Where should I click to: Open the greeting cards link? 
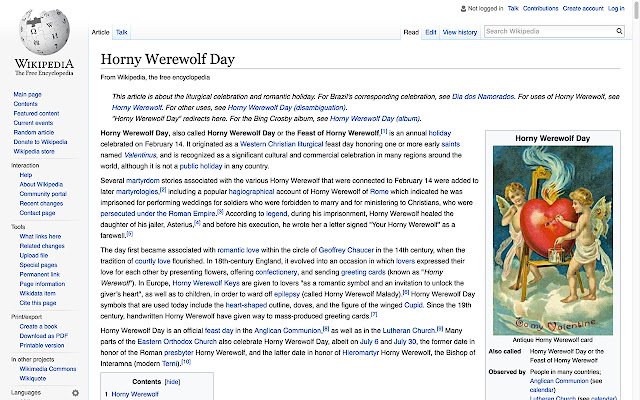363,272
